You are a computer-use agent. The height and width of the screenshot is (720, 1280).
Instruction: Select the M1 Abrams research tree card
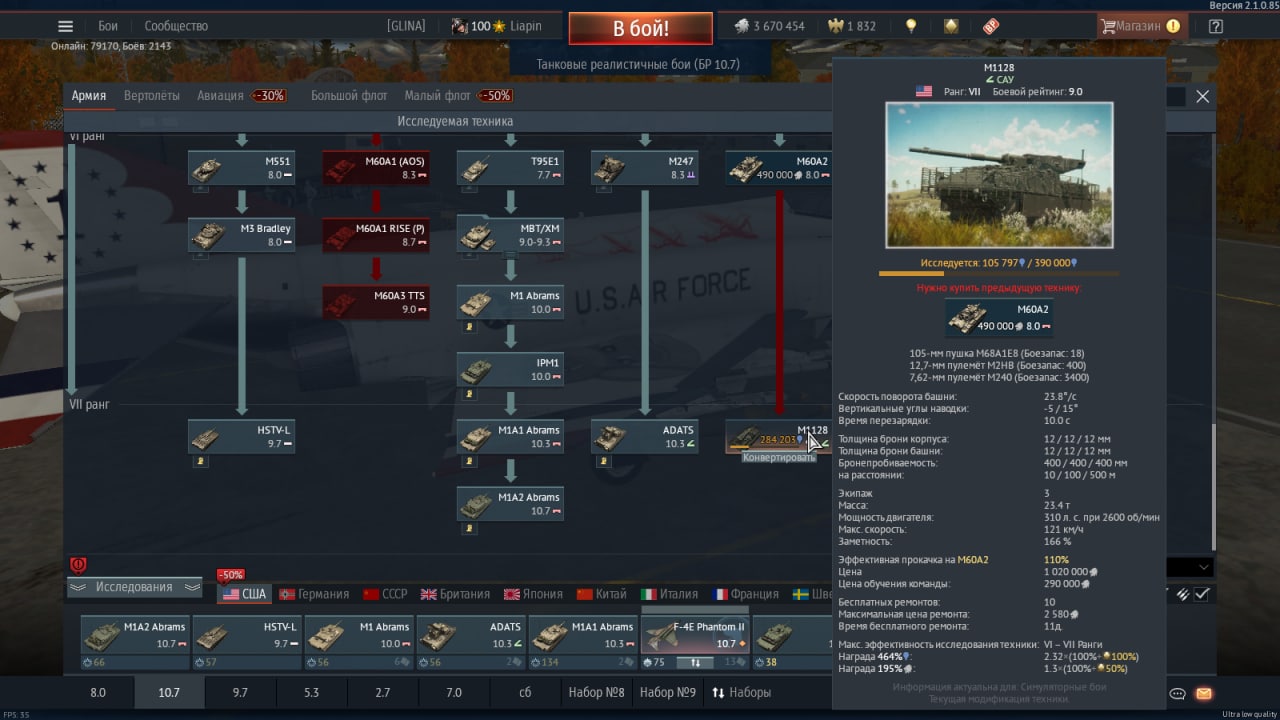coord(510,302)
